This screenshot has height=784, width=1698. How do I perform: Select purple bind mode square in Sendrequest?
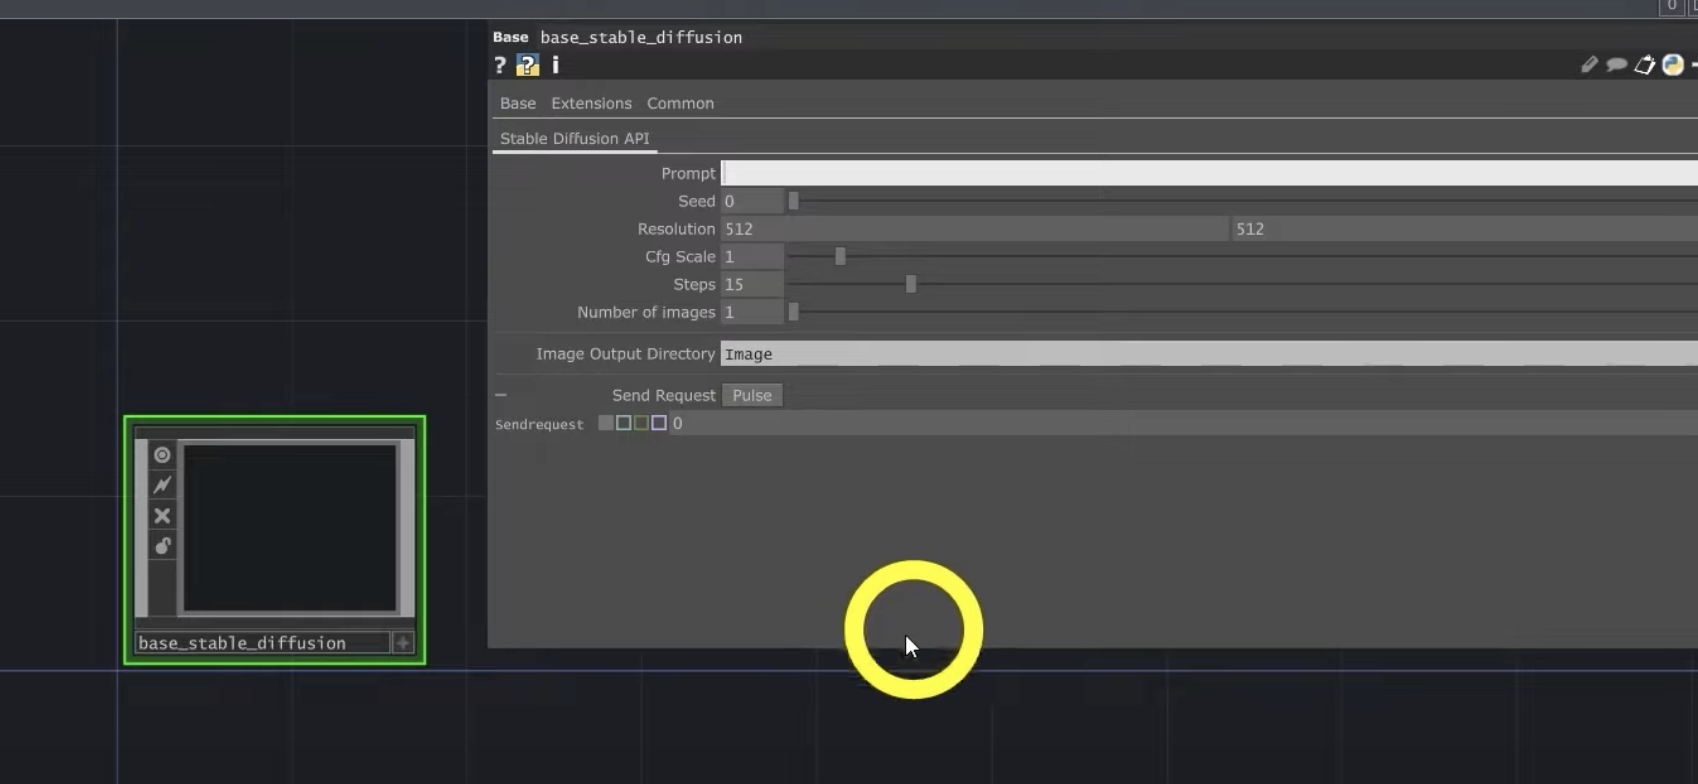click(659, 423)
